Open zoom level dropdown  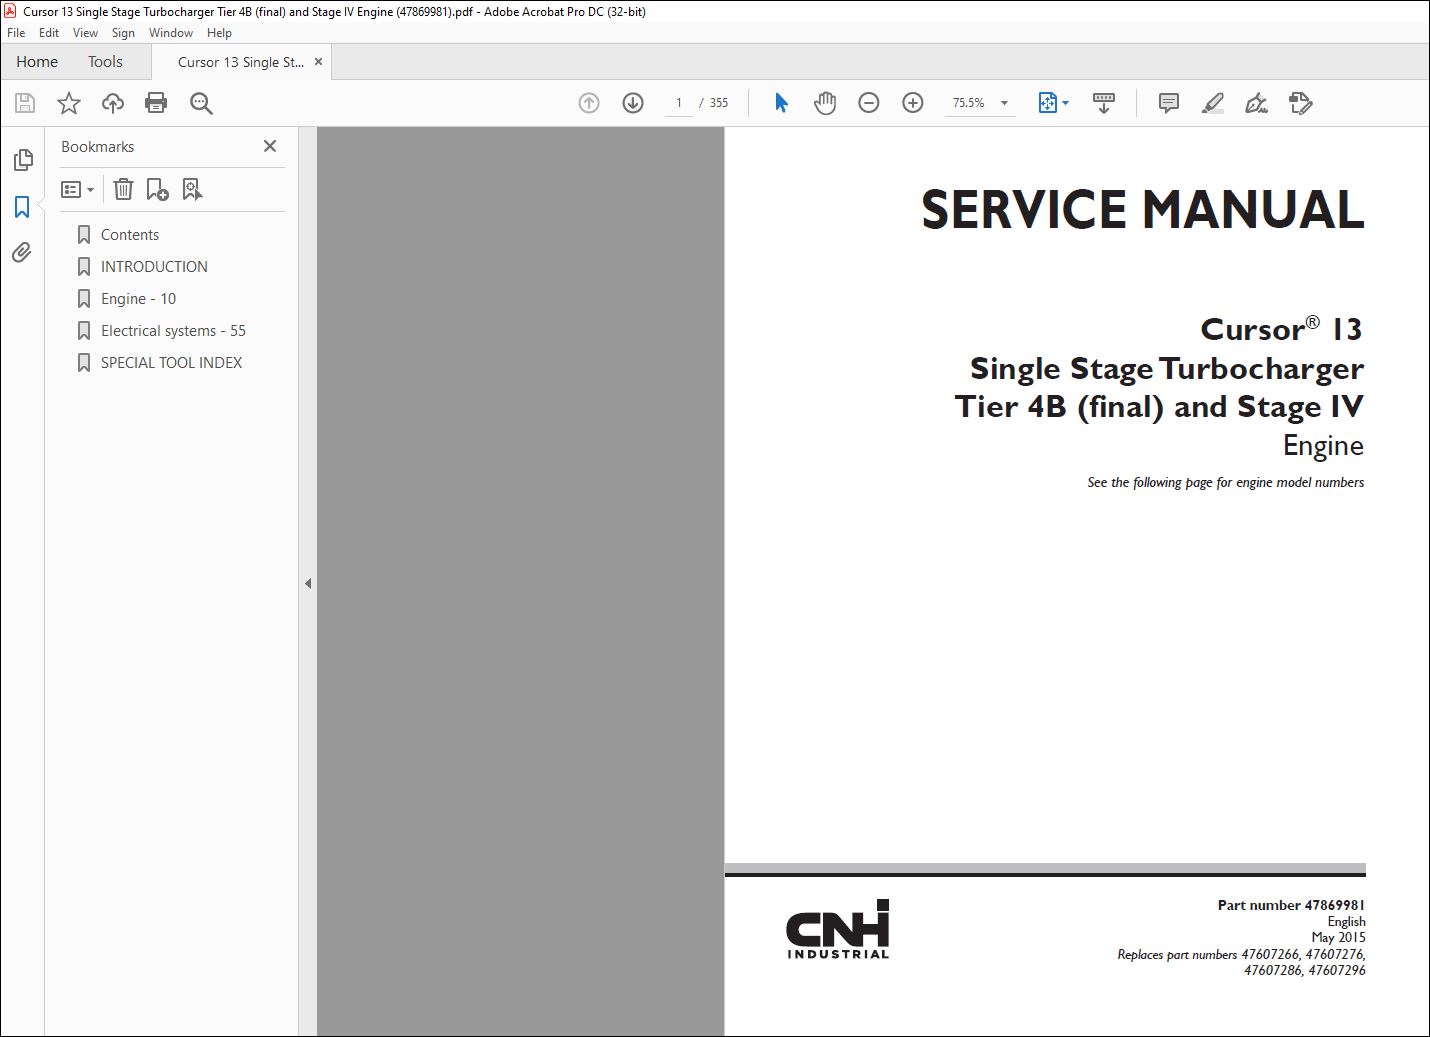coord(1004,103)
